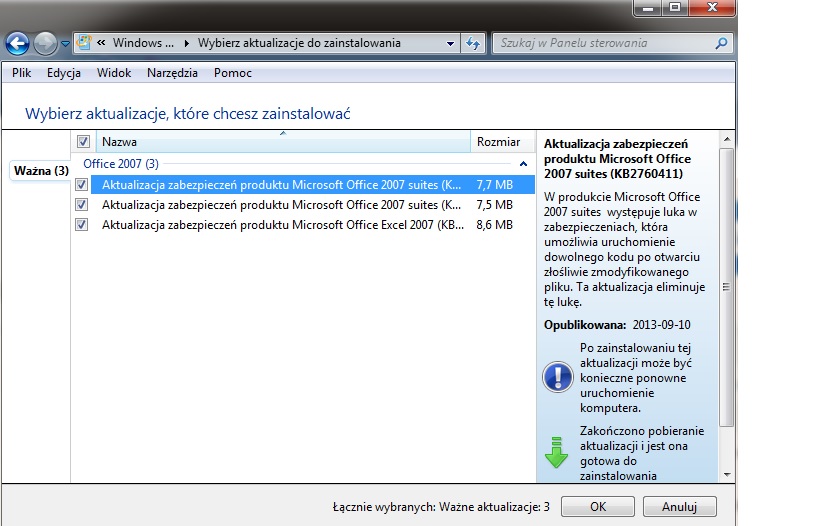Click the Opublikowana date 2013-09-10

click(661, 325)
